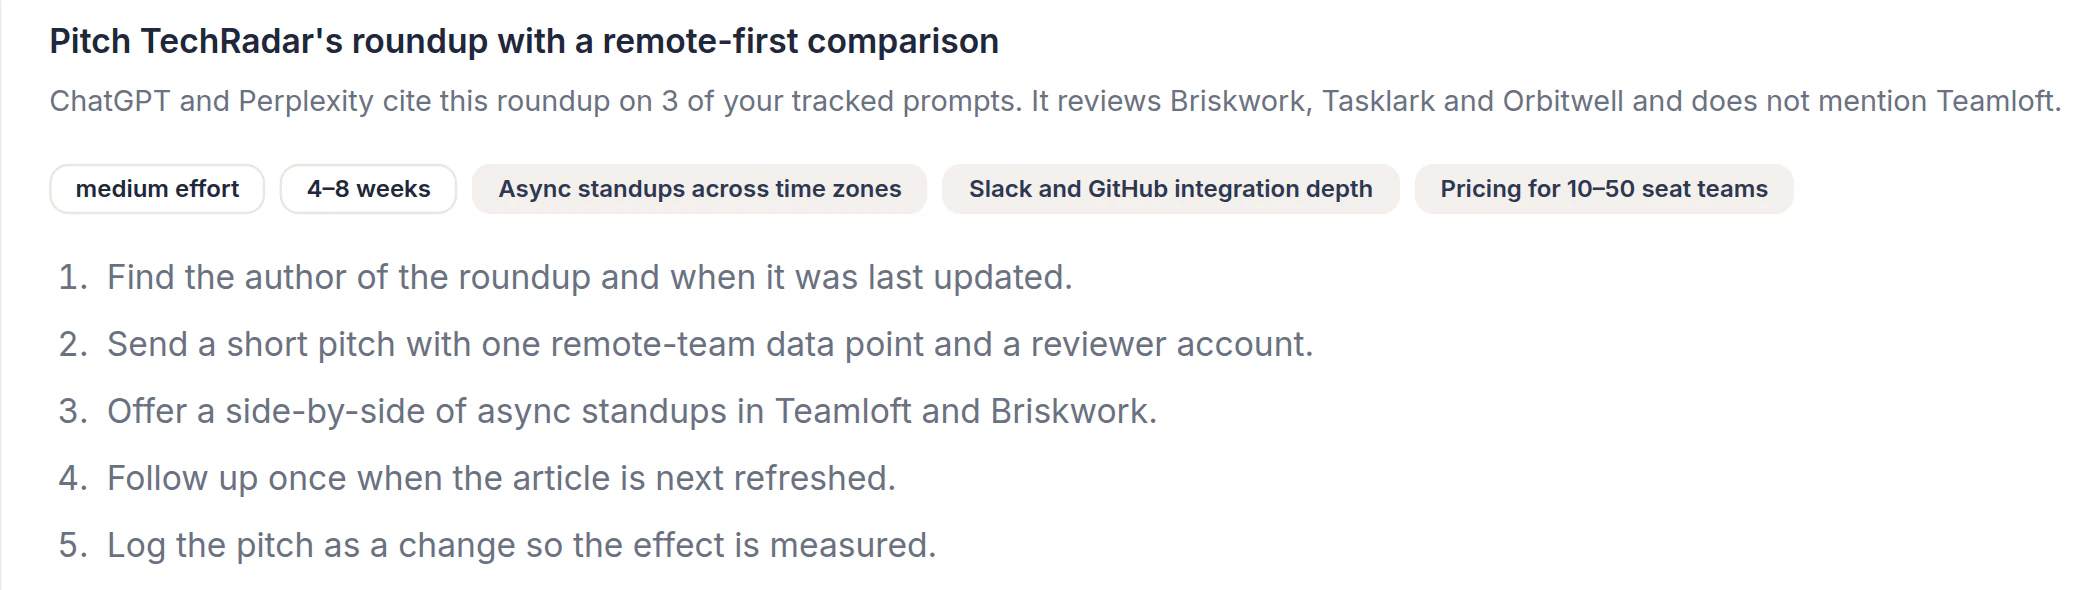Click the list number "1." marker

(x=73, y=277)
